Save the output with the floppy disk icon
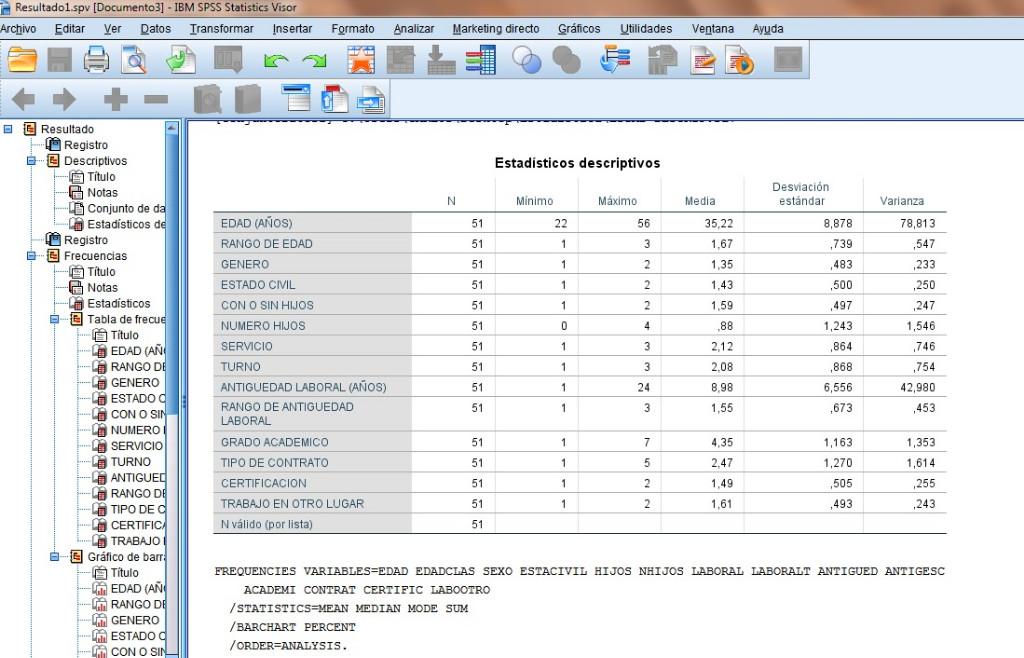Image resolution: width=1024 pixels, height=658 pixels. [59, 60]
